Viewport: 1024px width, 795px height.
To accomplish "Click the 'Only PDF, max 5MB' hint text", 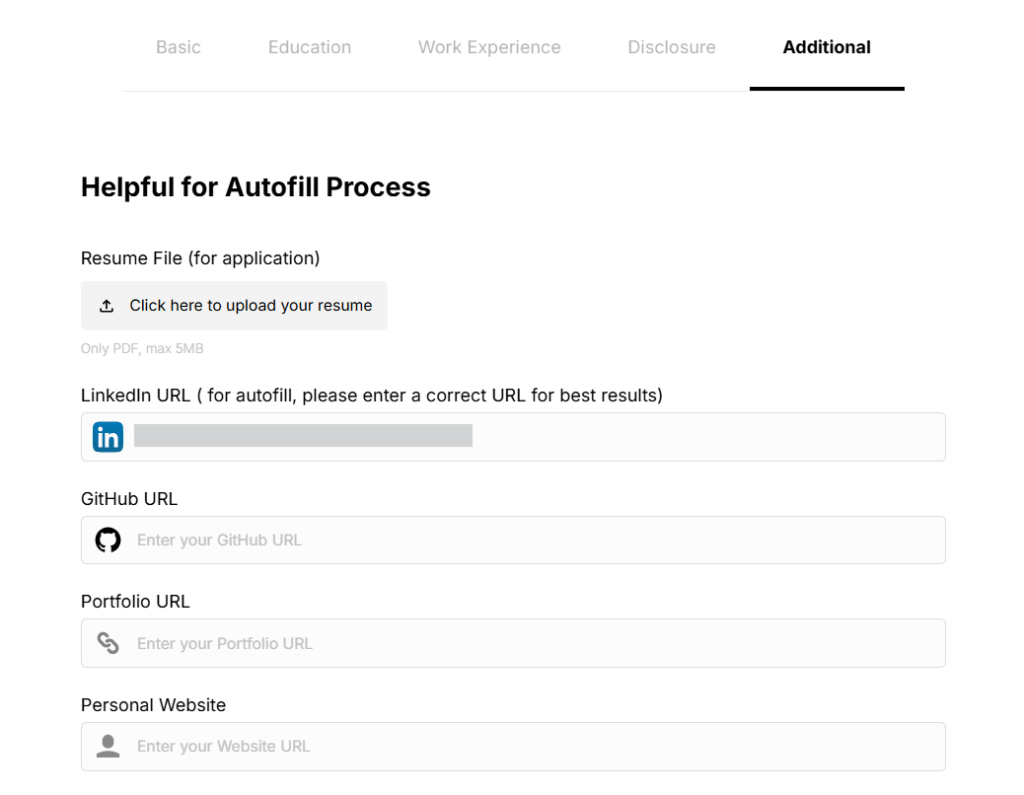I will [x=142, y=349].
